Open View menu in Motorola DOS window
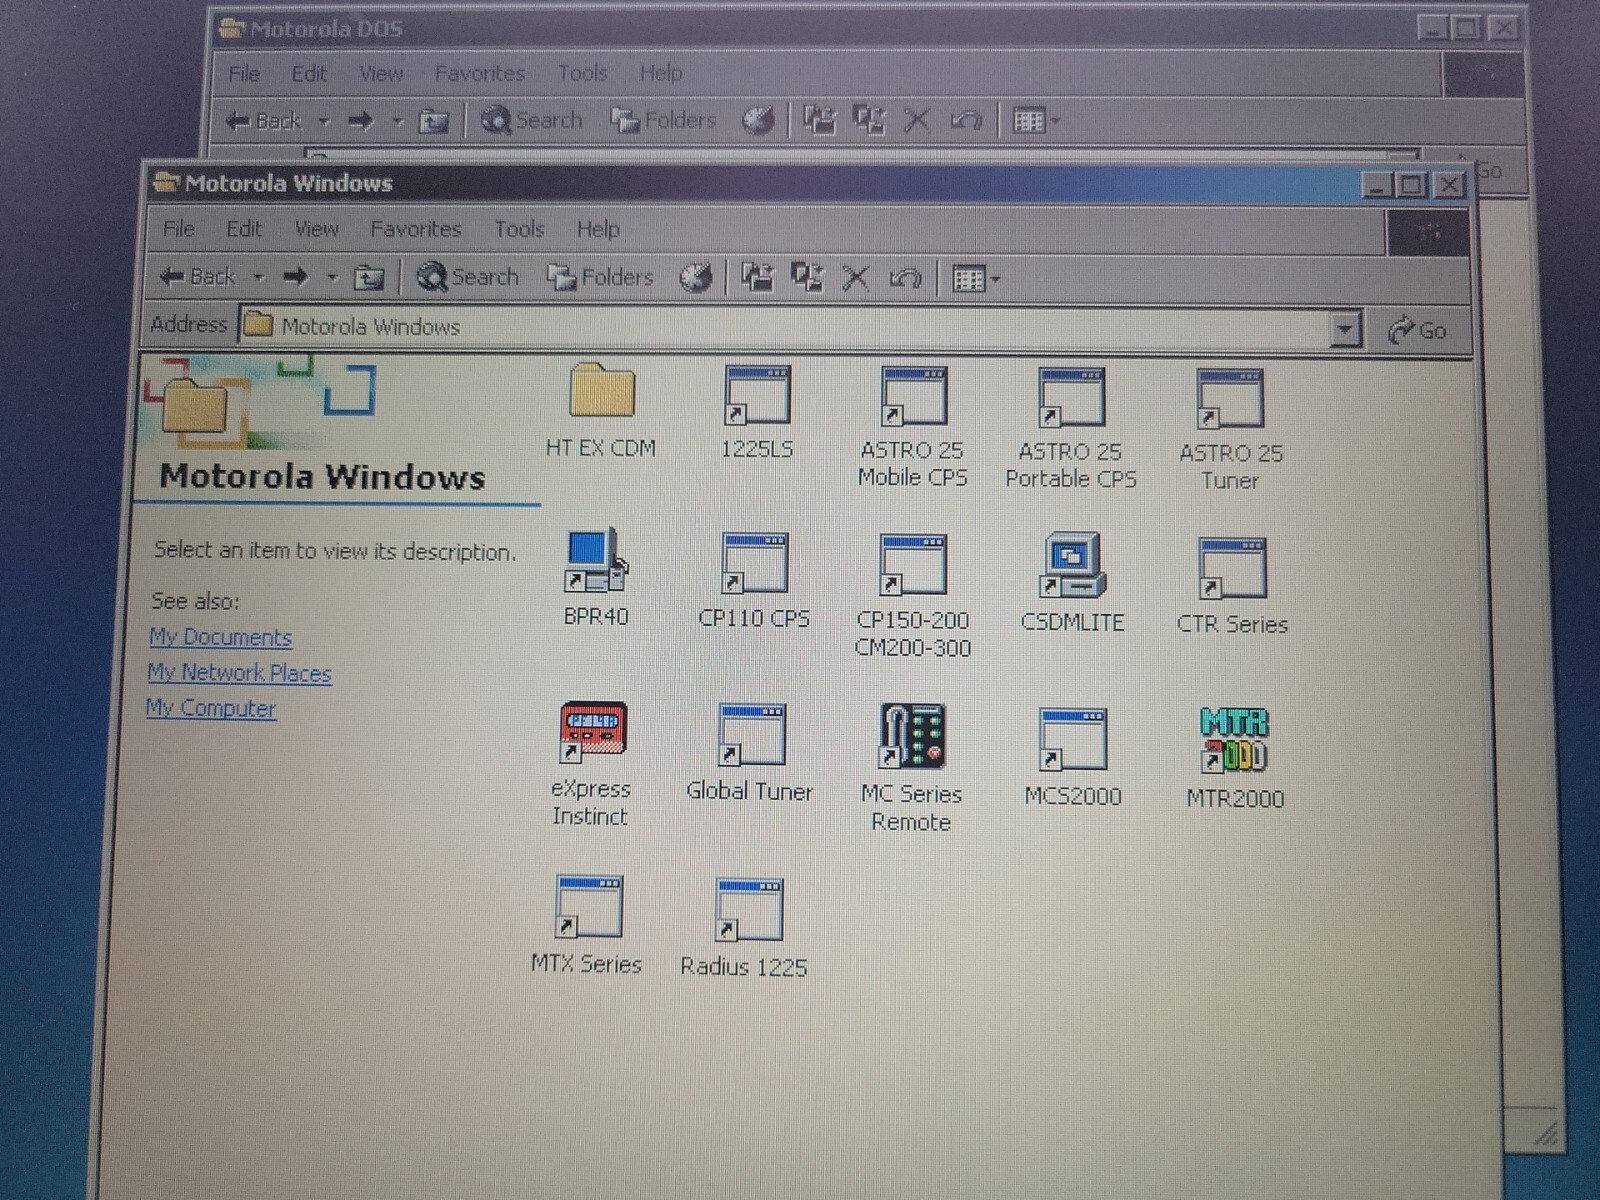Viewport: 1600px width, 1200px height. coord(381,73)
